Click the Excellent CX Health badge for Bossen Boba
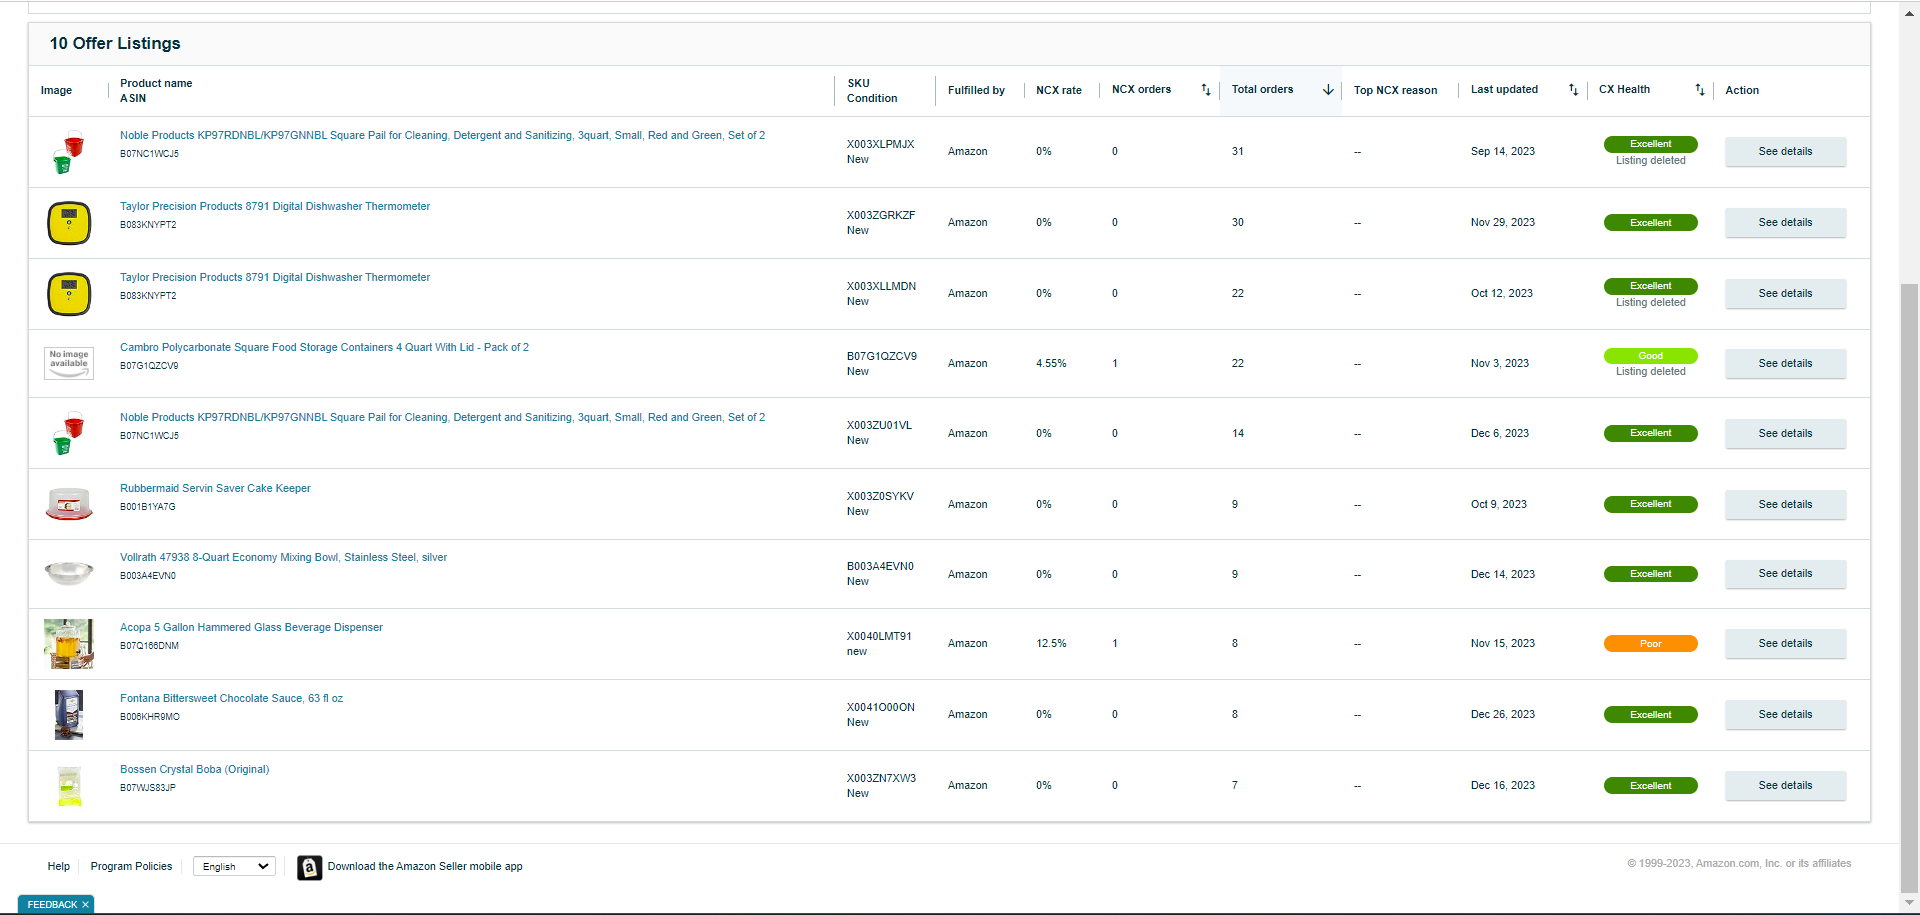 coord(1650,786)
